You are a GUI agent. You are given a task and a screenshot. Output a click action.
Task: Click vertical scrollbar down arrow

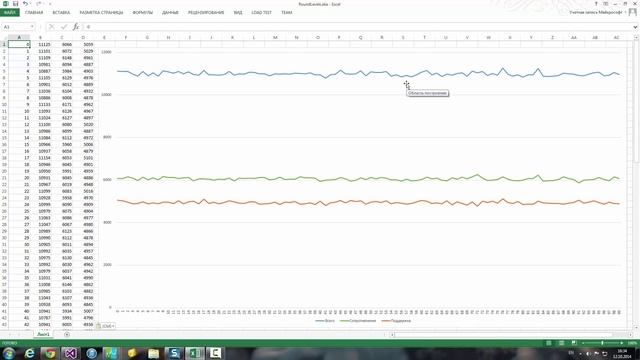[636, 327]
